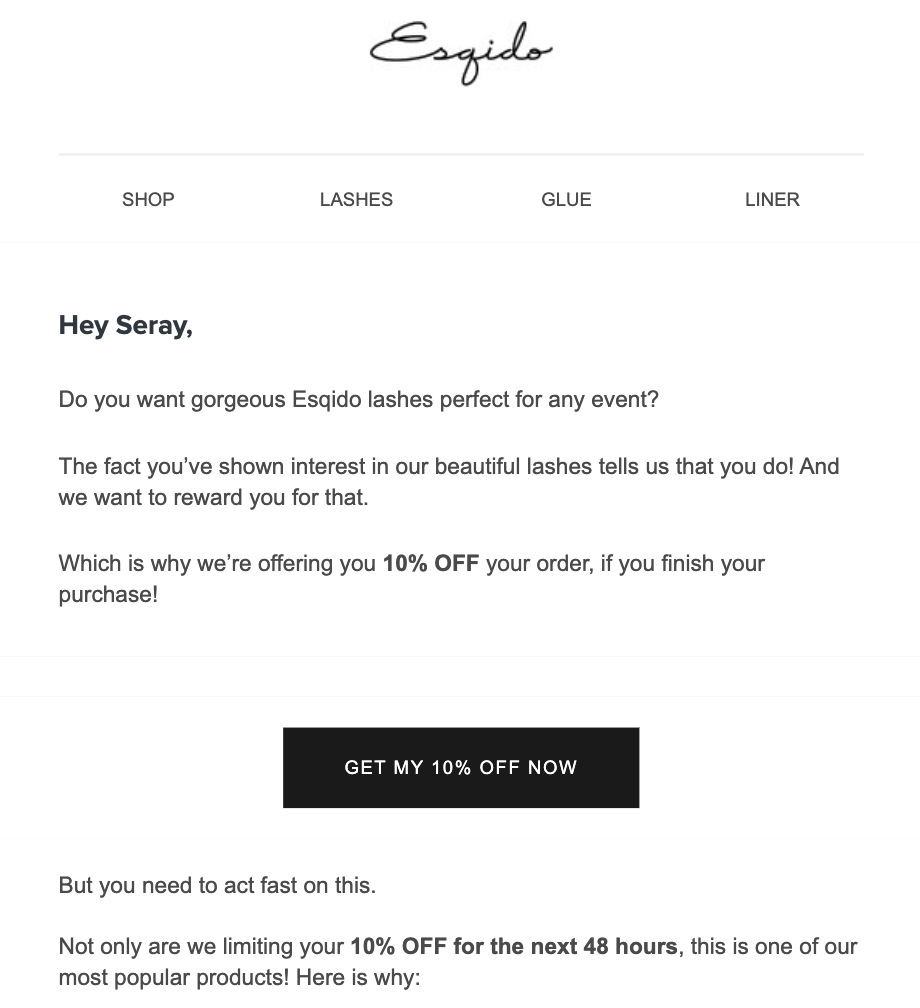Viewport: 920px width, 1008px height.
Task: Click the "Hey Seray," greeting heading
Action: 126,325
